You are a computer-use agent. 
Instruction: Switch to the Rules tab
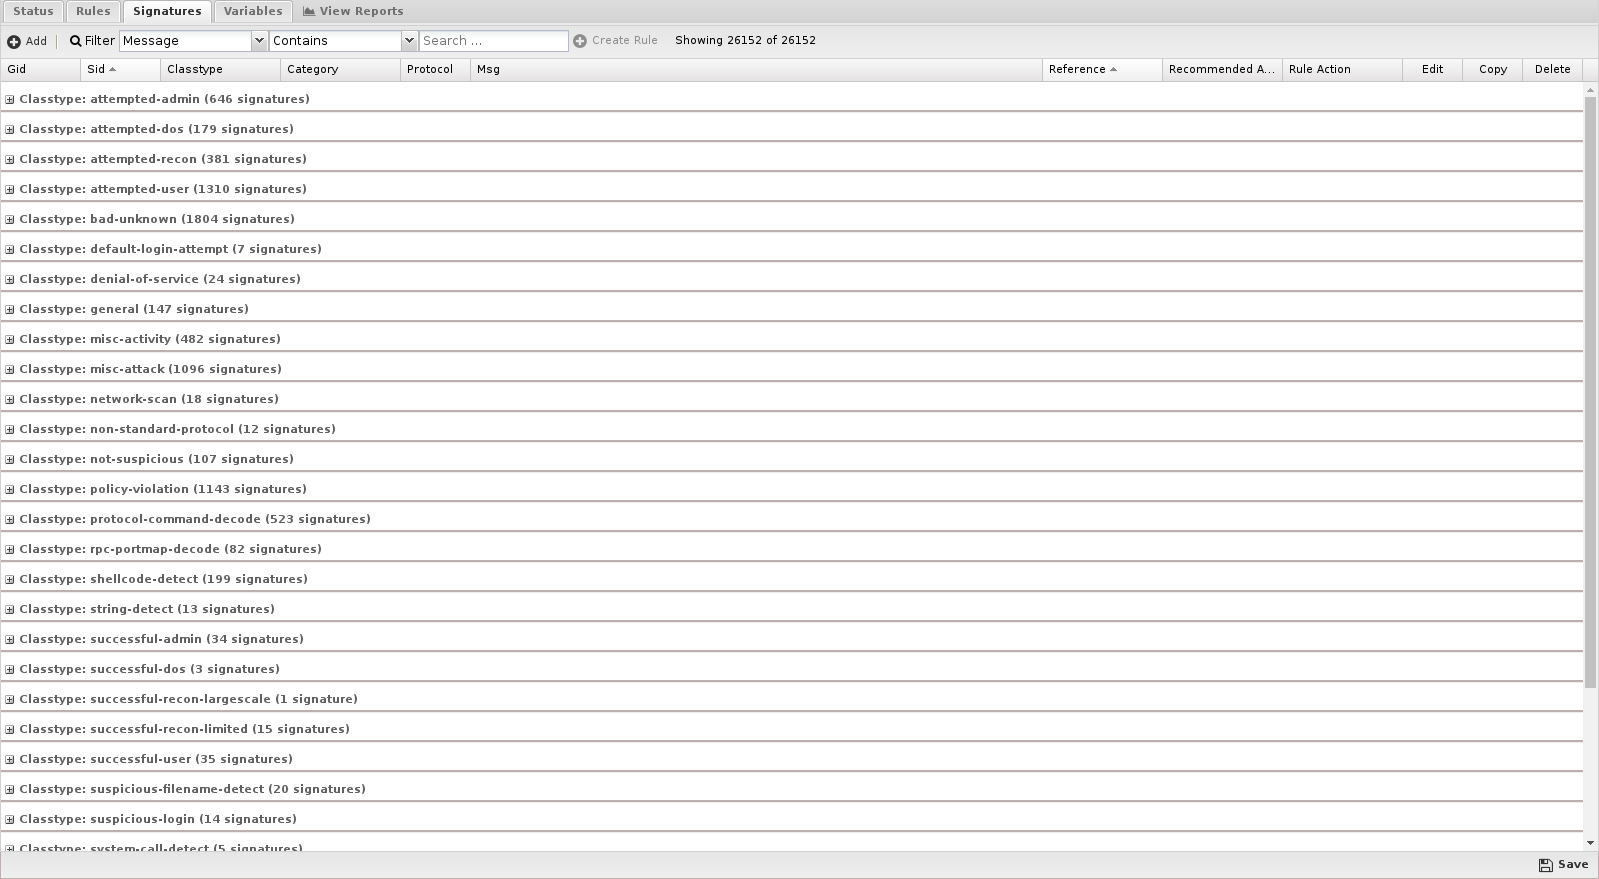[x=93, y=11]
